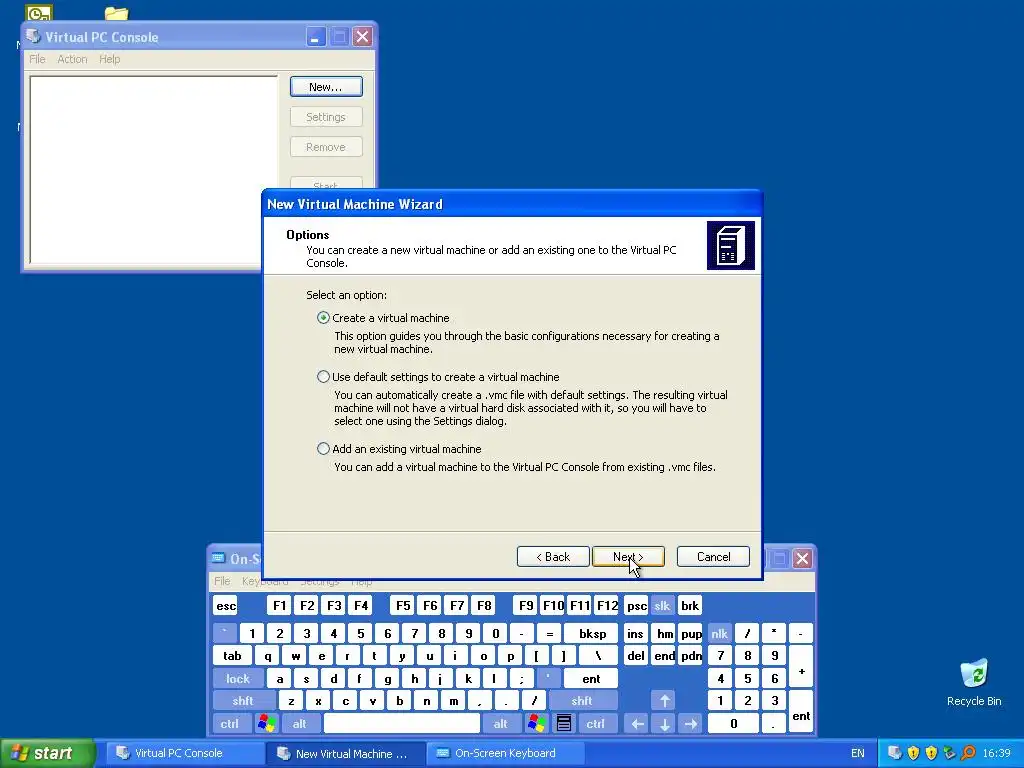Click F12 key on On-Screen Keyboard
Image resolution: width=1024 pixels, height=768 pixels.
pos(607,606)
